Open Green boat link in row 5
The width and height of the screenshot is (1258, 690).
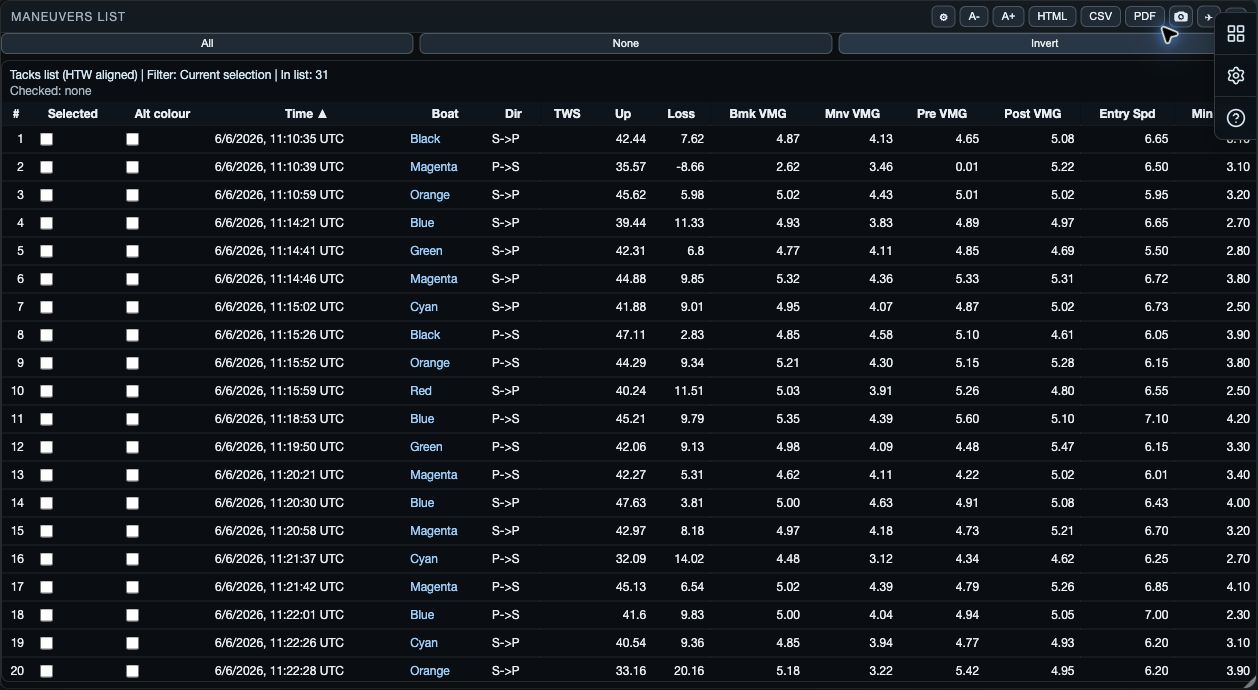tap(426, 251)
